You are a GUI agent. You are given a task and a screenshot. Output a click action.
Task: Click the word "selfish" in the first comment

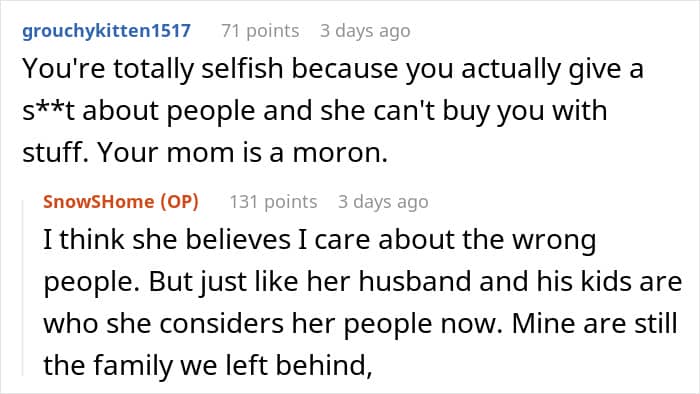click(242, 69)
